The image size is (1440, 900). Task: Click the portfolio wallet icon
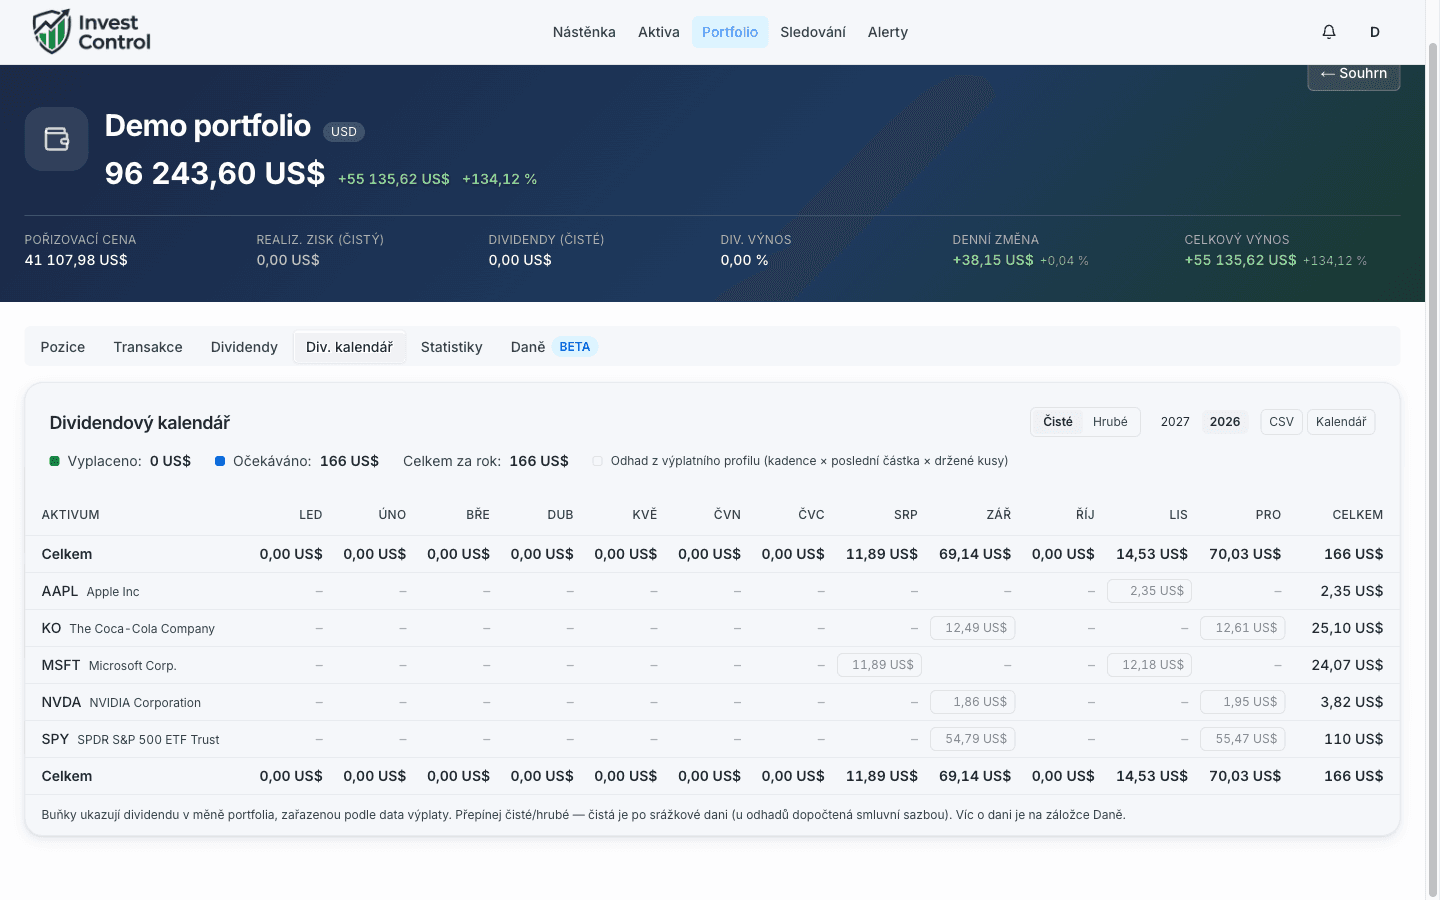(57, 139)
